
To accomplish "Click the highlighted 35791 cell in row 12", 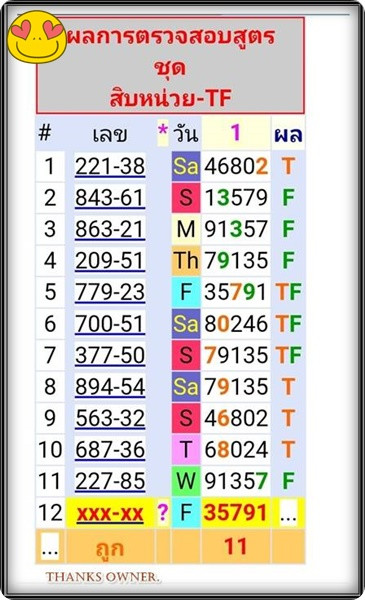I will pyautogui.click(x=236, y=513).
